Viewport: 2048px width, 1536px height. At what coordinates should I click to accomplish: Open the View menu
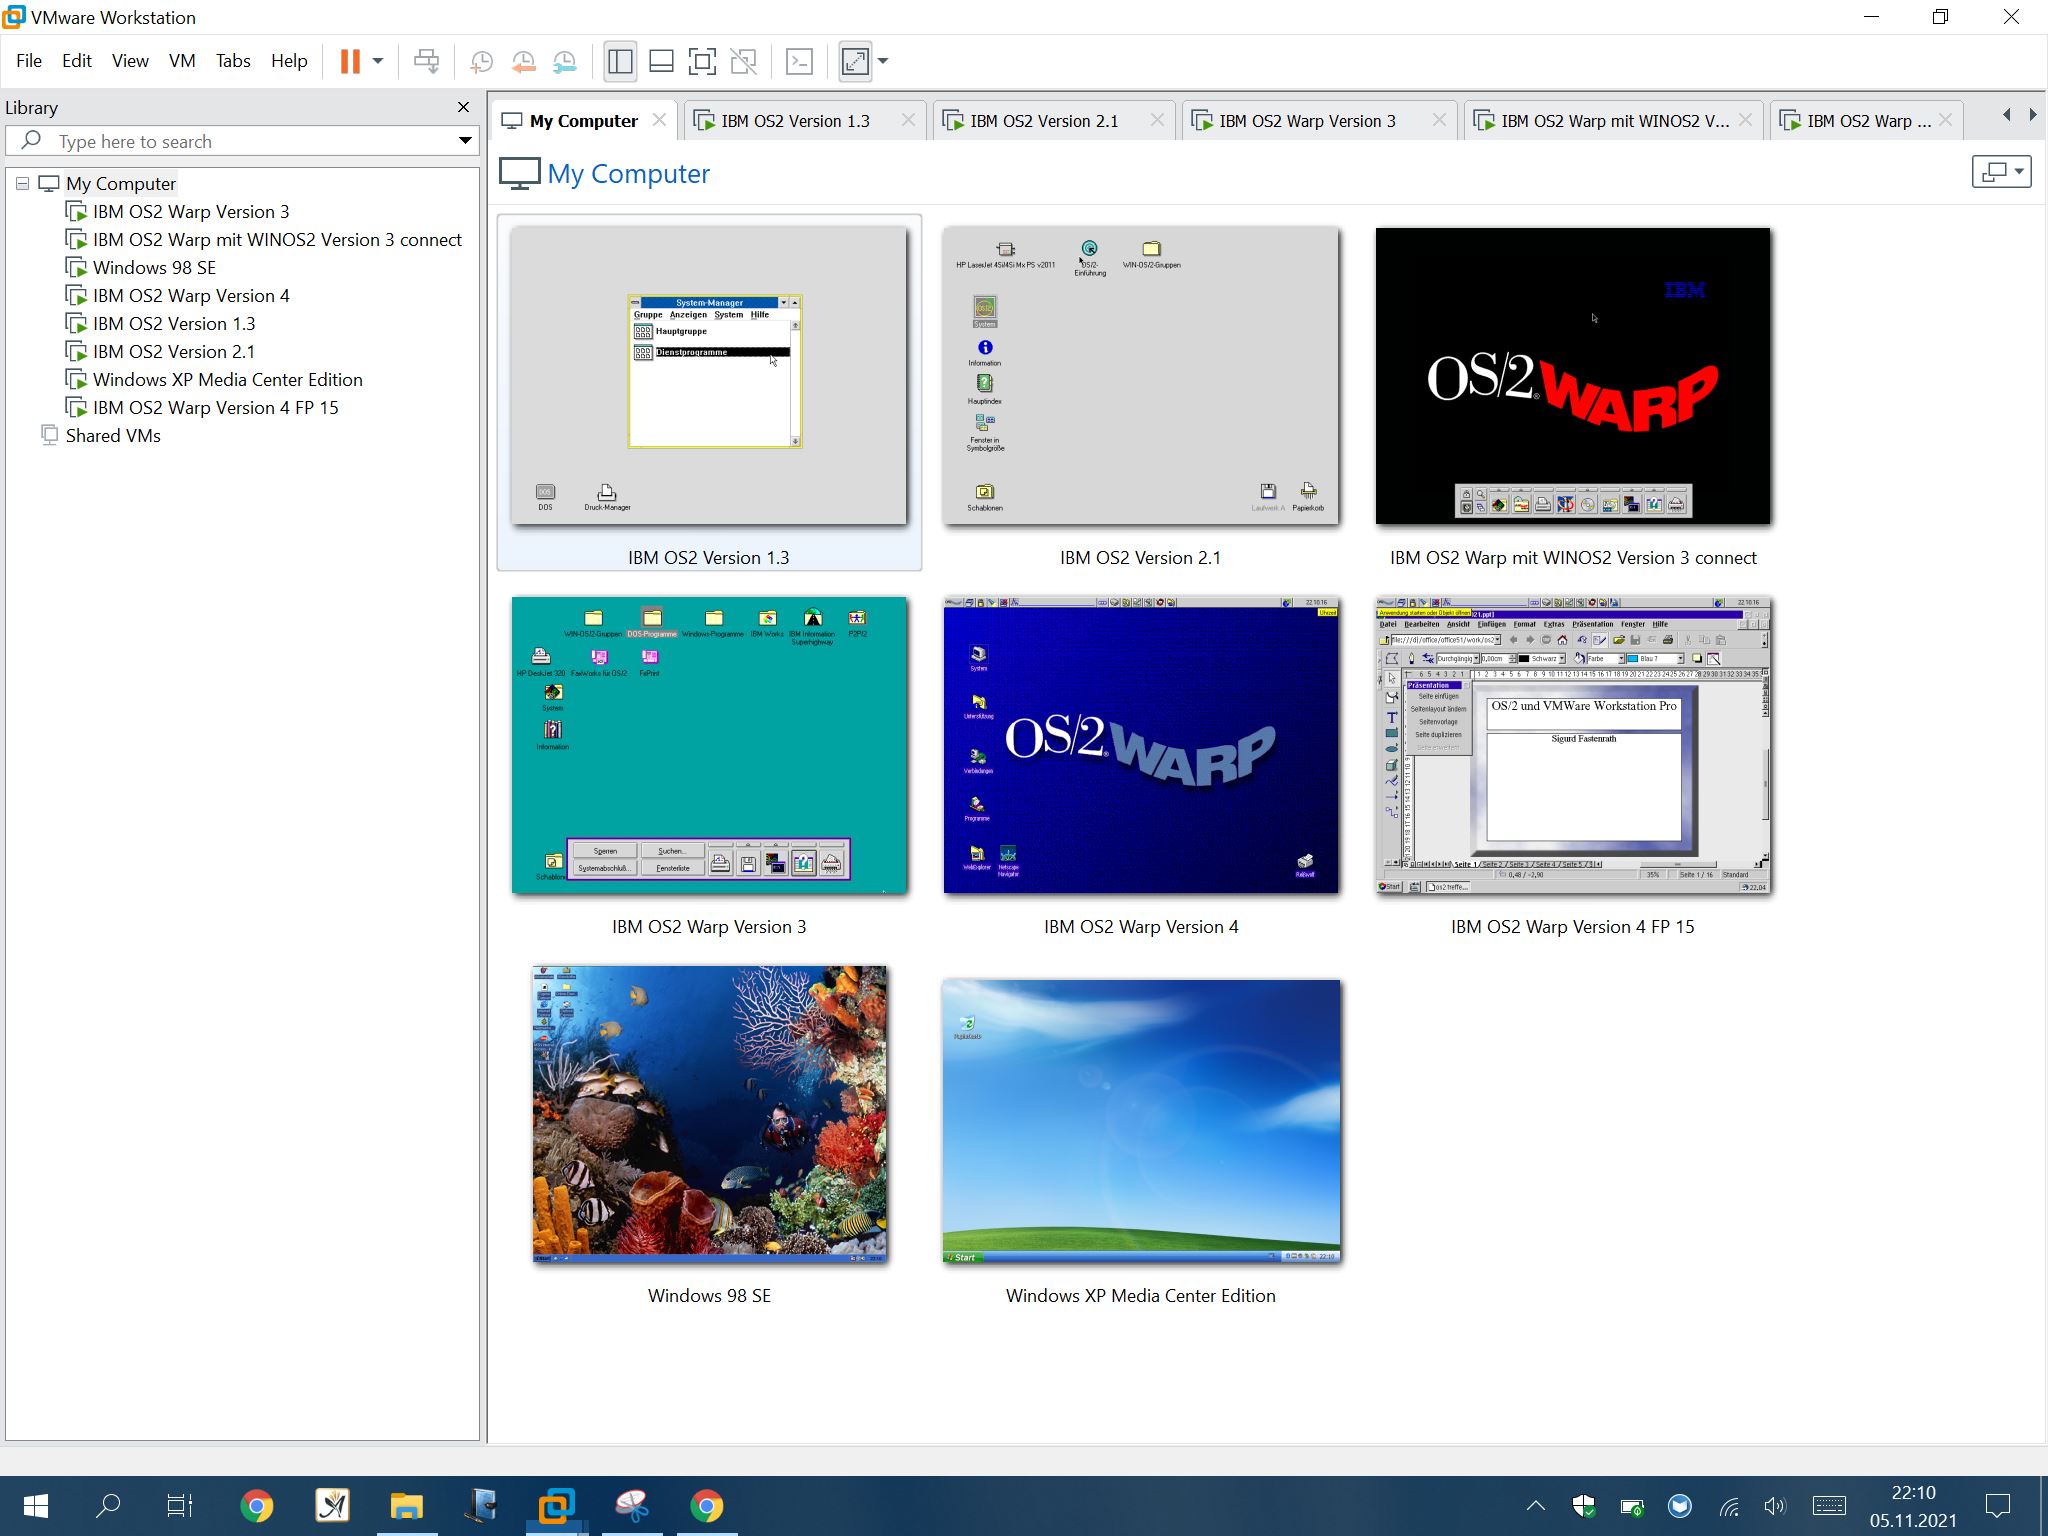(130, 61)
